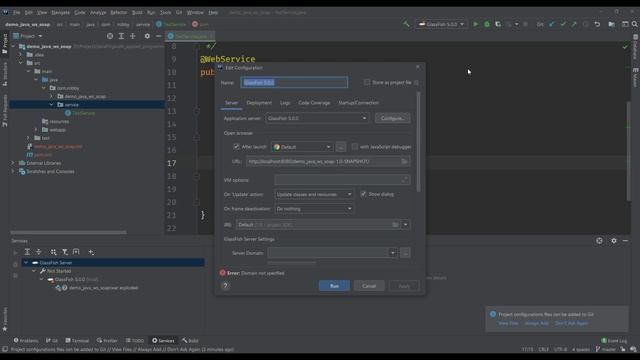Viewport: 640px width, 360px height.
Task: Click folder icon in JRE field
Action: pyautogui.click(x=395, y=224)
